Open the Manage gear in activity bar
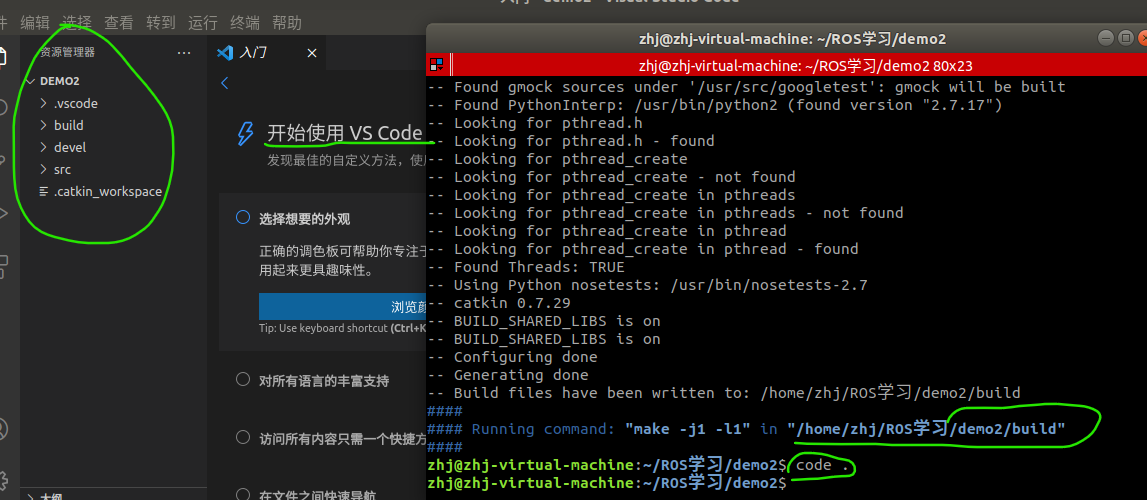This screenshot has height=500, width=1147. click(x=3, y=480)
